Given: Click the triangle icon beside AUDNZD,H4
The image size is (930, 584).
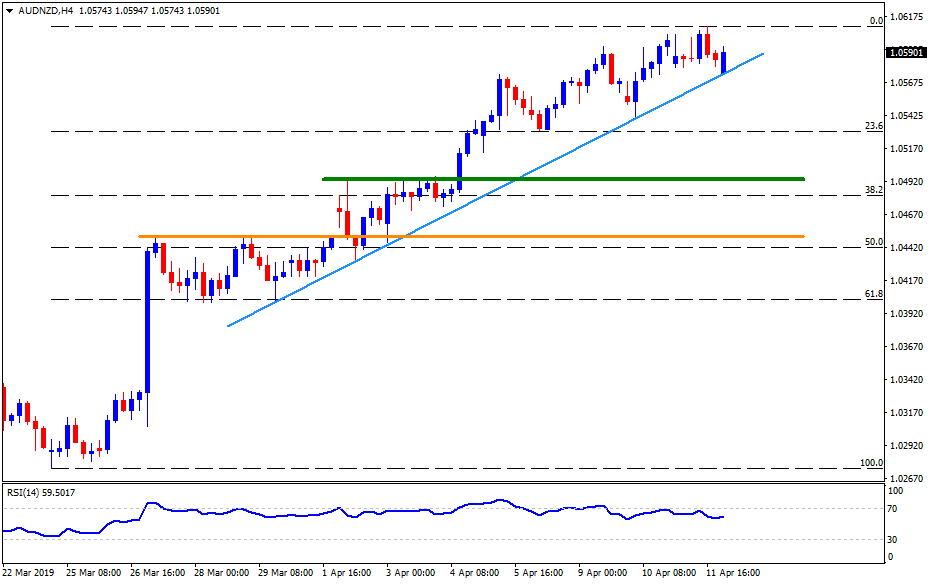Looking at the screenshot, I should click(x=9, y=10).
